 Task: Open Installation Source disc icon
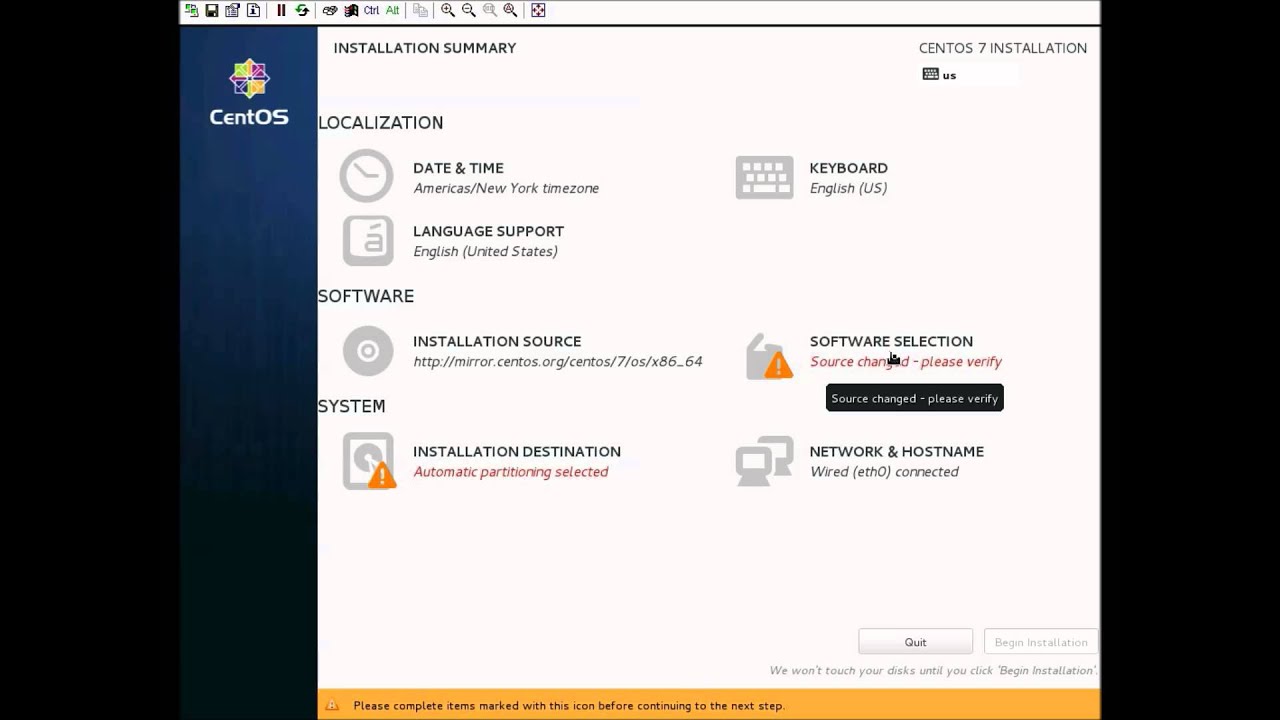[368, 351]
